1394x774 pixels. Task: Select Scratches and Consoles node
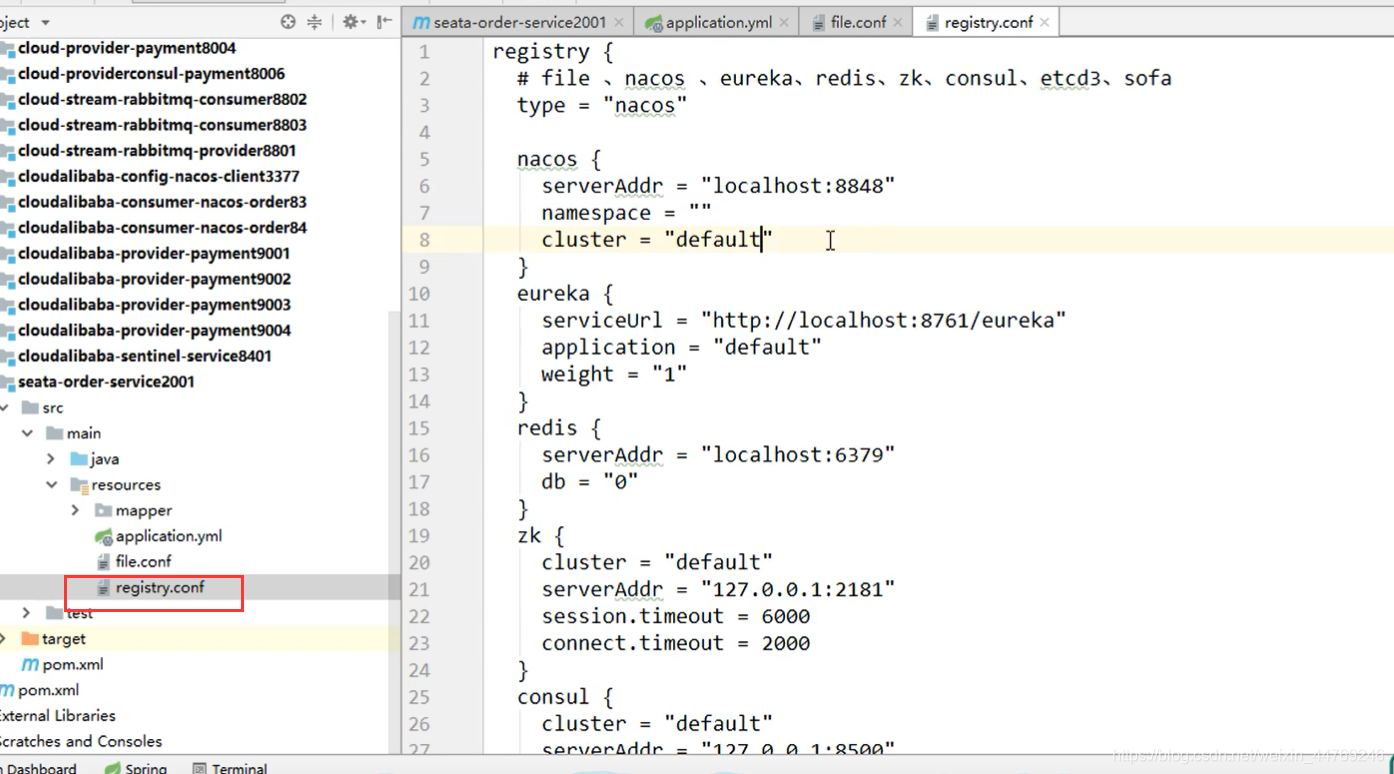point(80,742)
